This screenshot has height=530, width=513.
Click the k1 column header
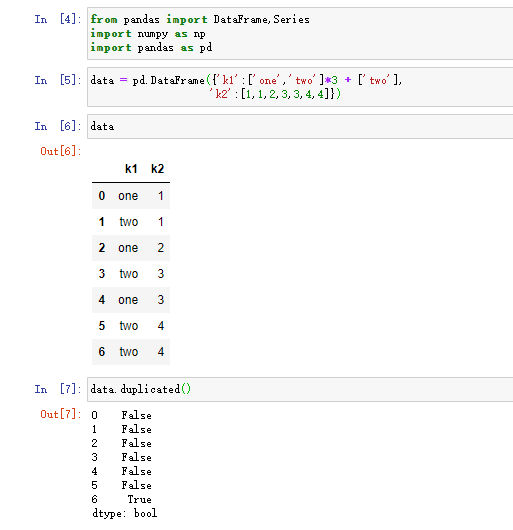click(x=131, y=169)
